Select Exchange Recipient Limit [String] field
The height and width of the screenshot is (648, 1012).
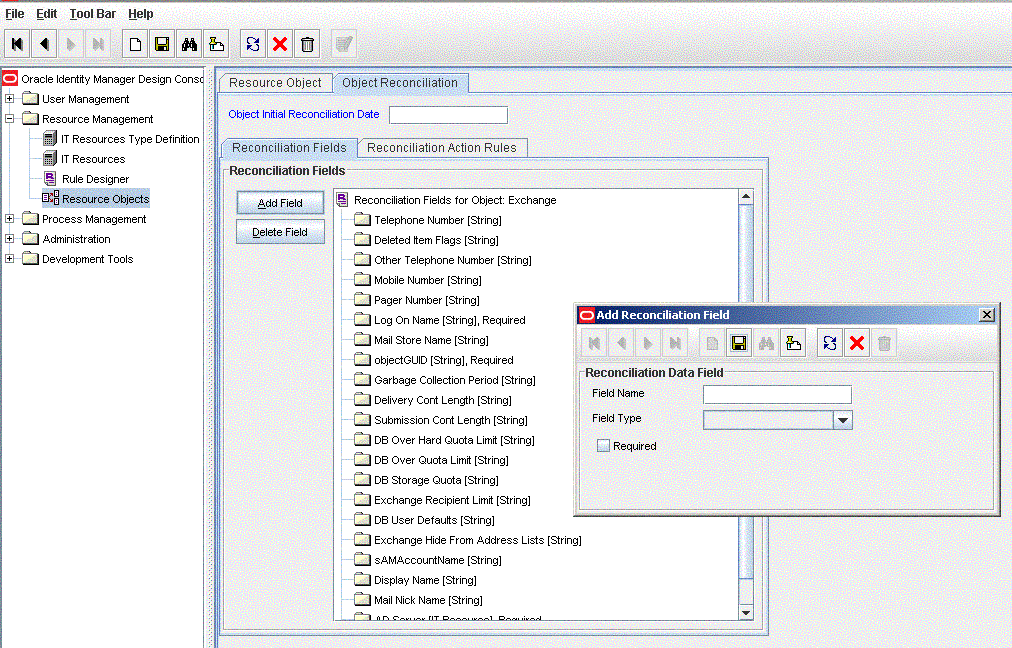452,500
